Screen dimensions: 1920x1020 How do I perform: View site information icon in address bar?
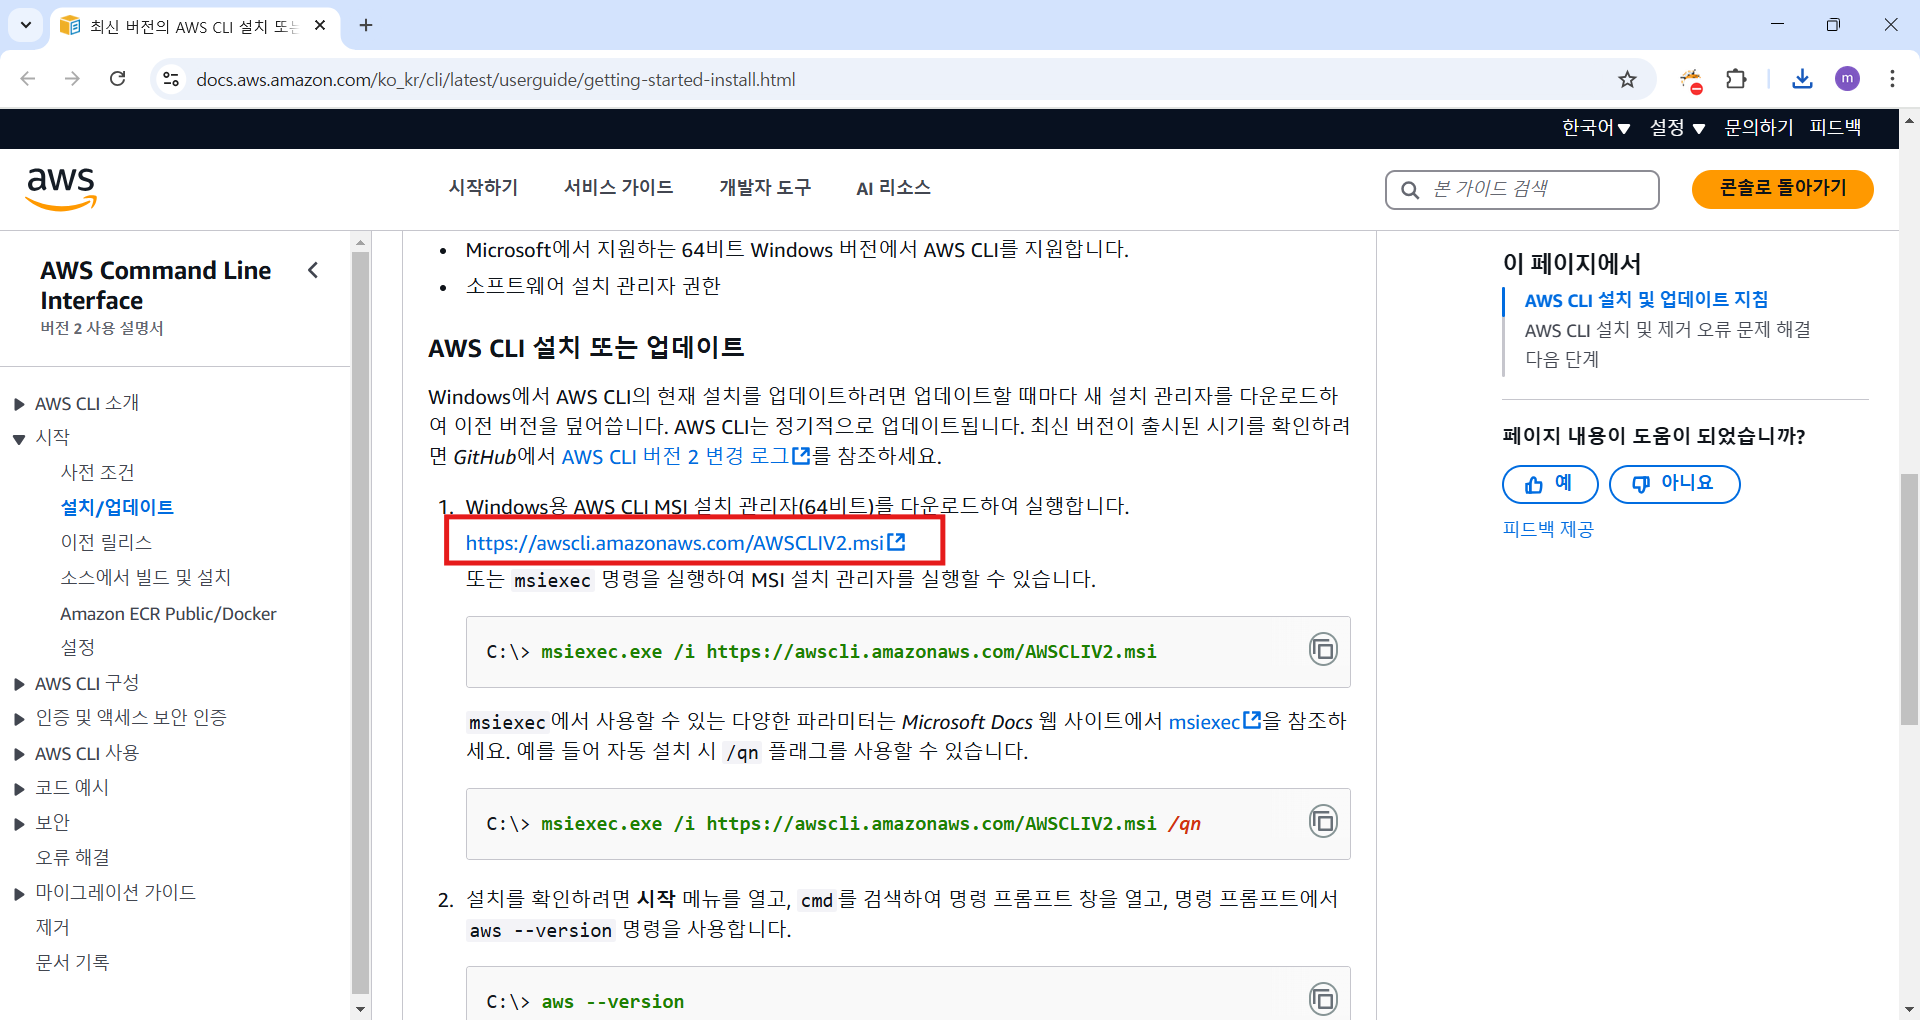click(x=171, y=79)
